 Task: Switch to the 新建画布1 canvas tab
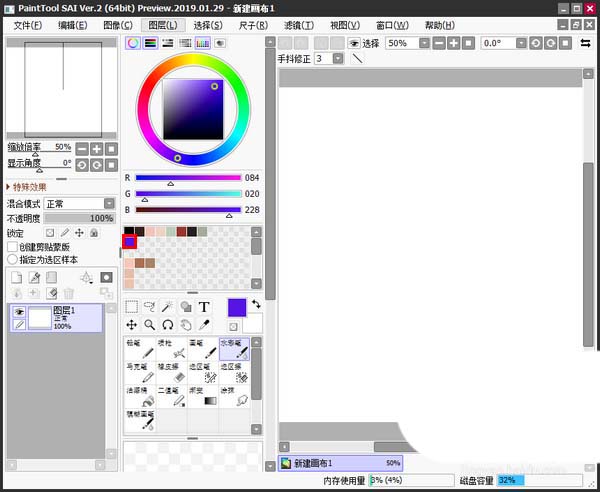click(340, 463)
